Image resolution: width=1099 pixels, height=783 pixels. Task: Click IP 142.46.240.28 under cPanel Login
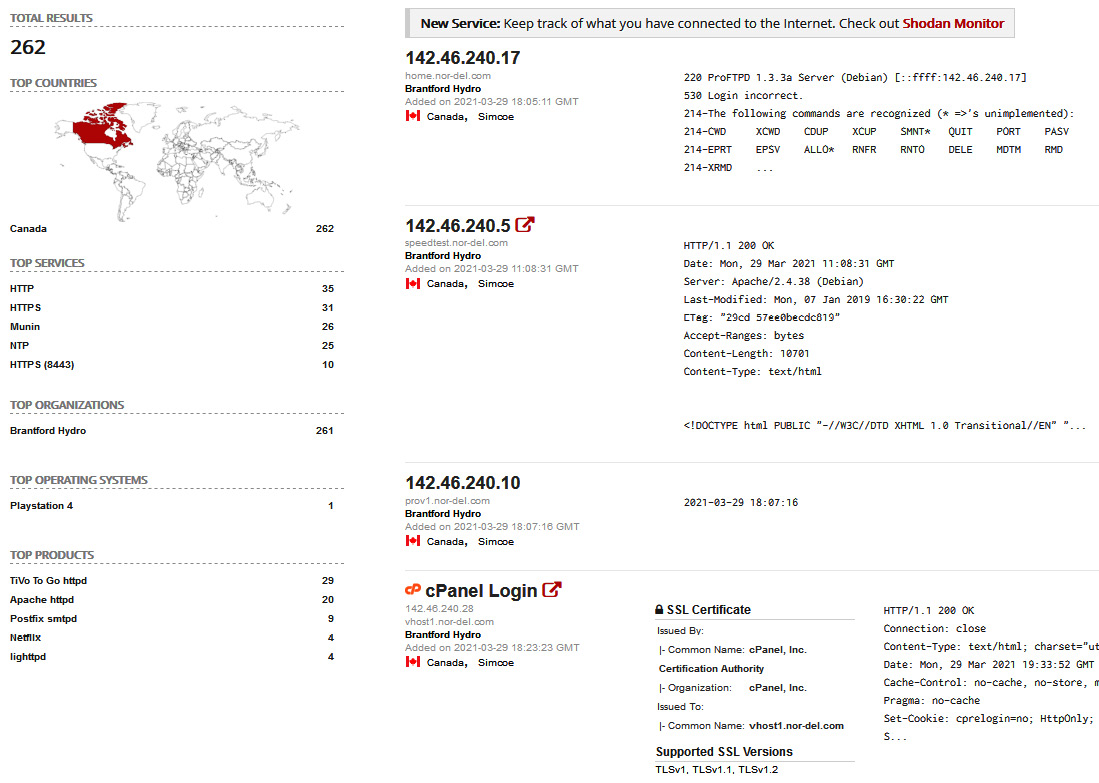(x=439, y=608)
